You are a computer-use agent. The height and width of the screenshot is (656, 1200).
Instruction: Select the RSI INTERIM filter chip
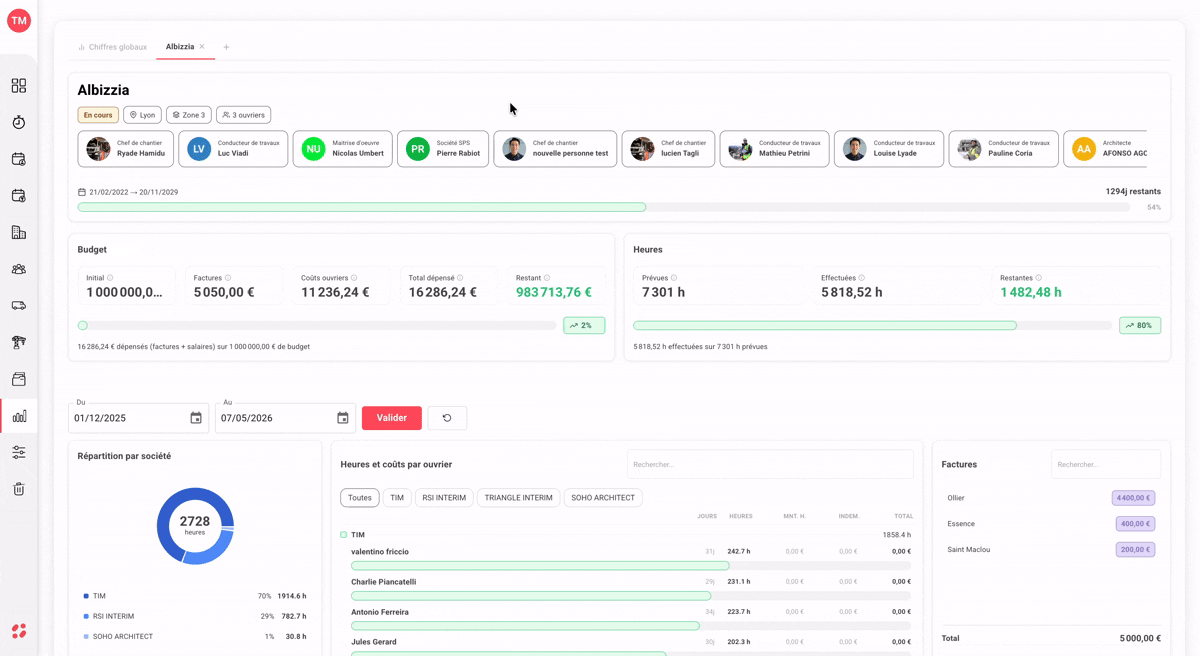coord(444,497)
